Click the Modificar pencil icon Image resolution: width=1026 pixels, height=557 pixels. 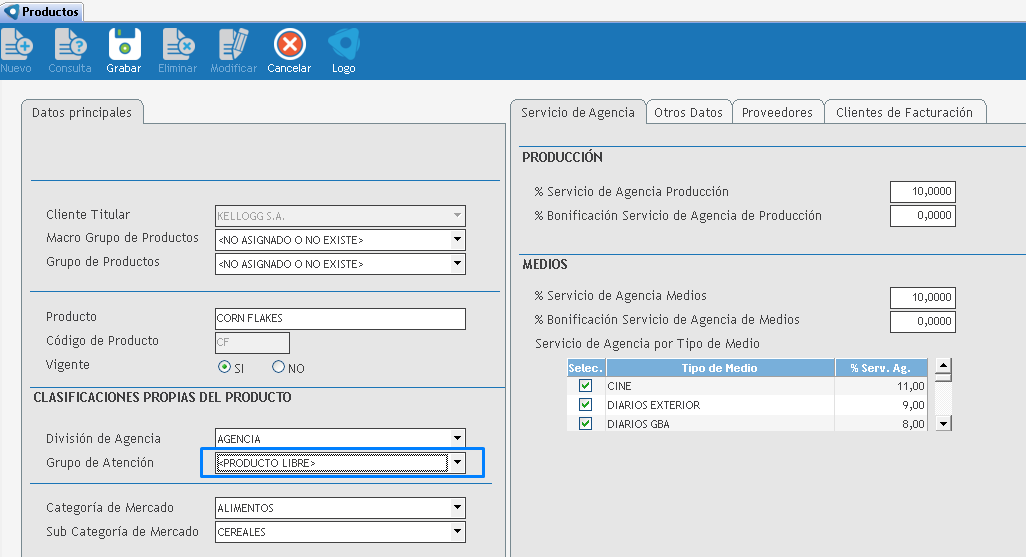(x=233, y=45)
